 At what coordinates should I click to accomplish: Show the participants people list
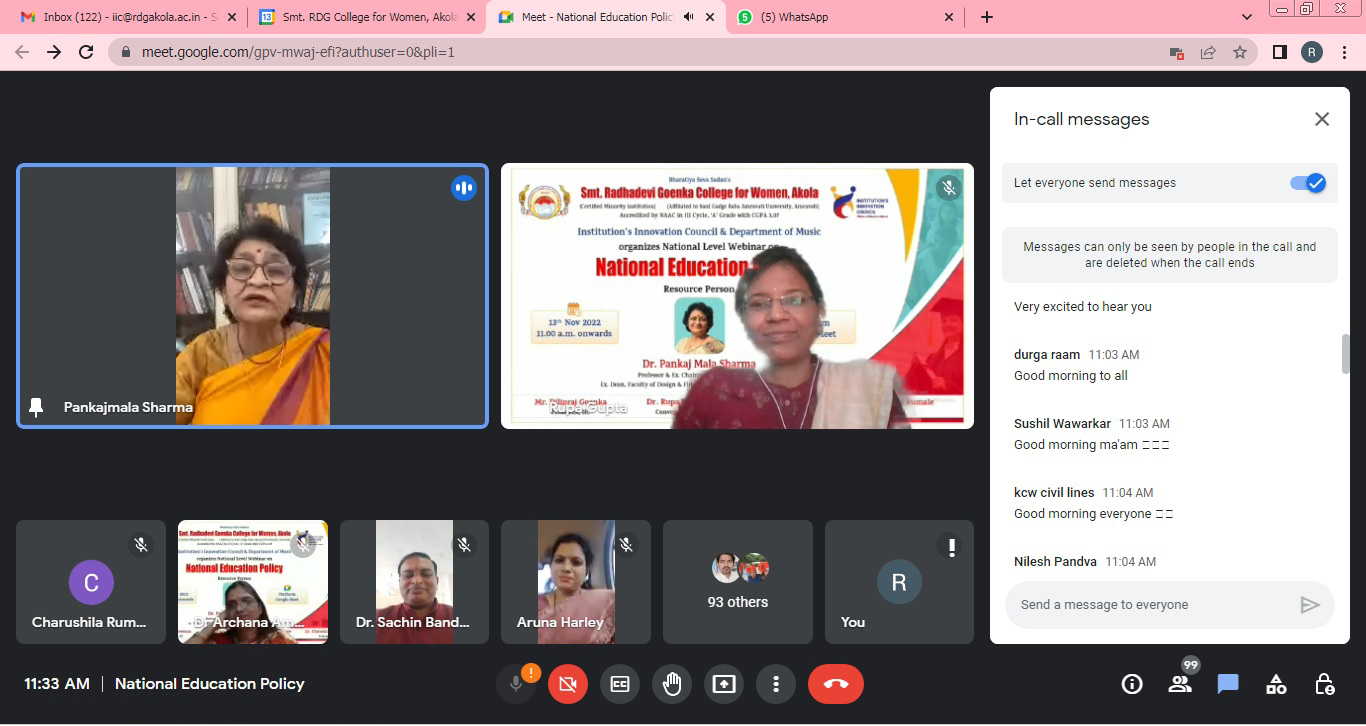(x=1180, y=684)
